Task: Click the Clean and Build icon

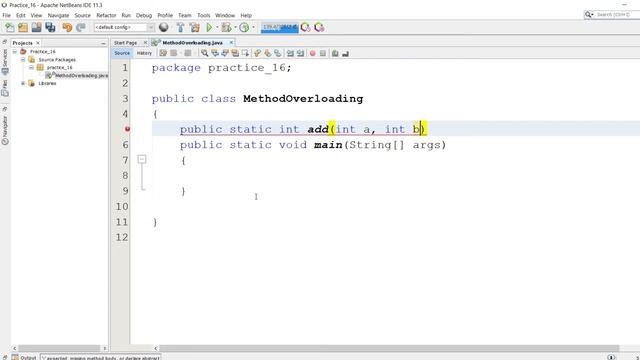Action: [x=195, y=27]
